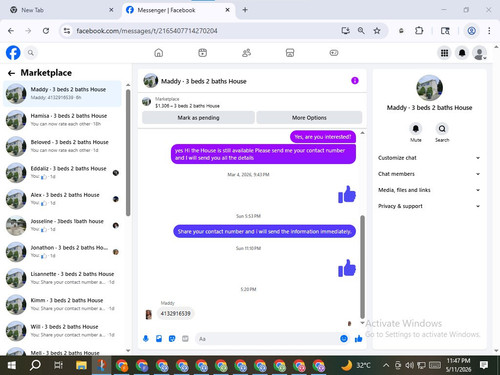Click the Mark as pending button

pyautogui.click(x=198, y=118)
